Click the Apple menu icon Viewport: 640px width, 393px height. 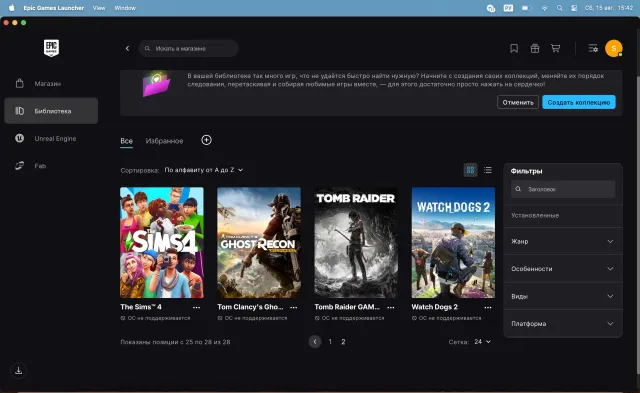click(x=11, y=8)
